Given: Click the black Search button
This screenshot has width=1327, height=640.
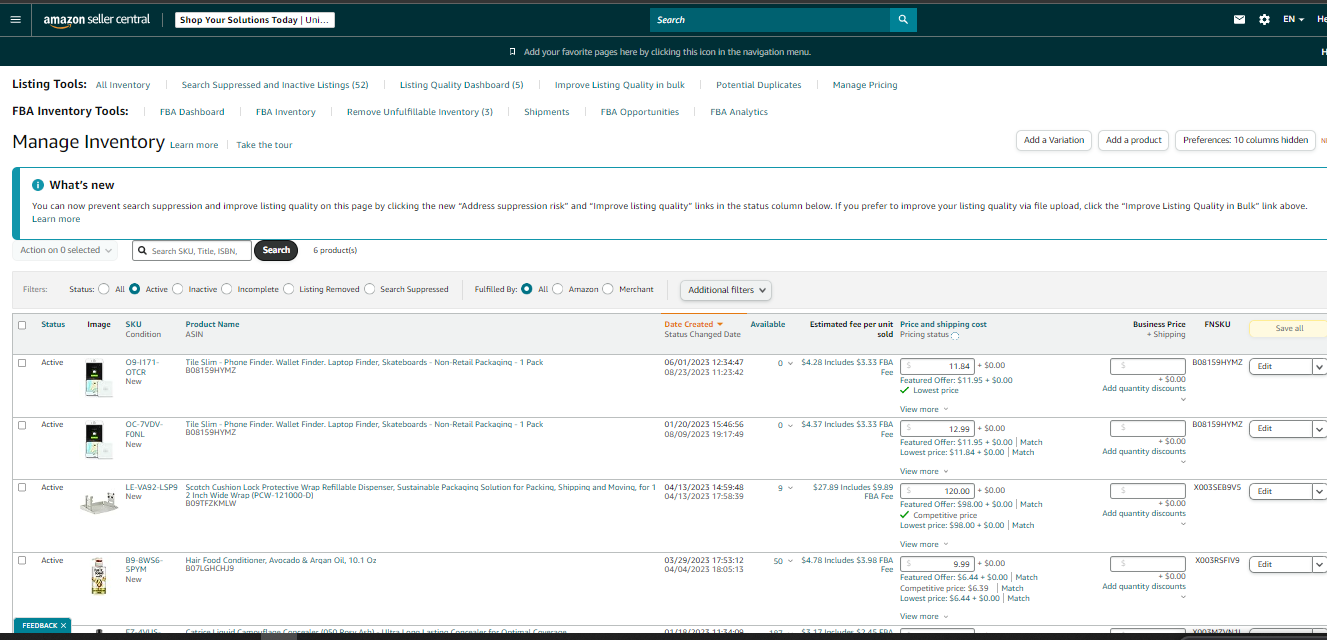Looking at the screenshot, I should 276,250.
